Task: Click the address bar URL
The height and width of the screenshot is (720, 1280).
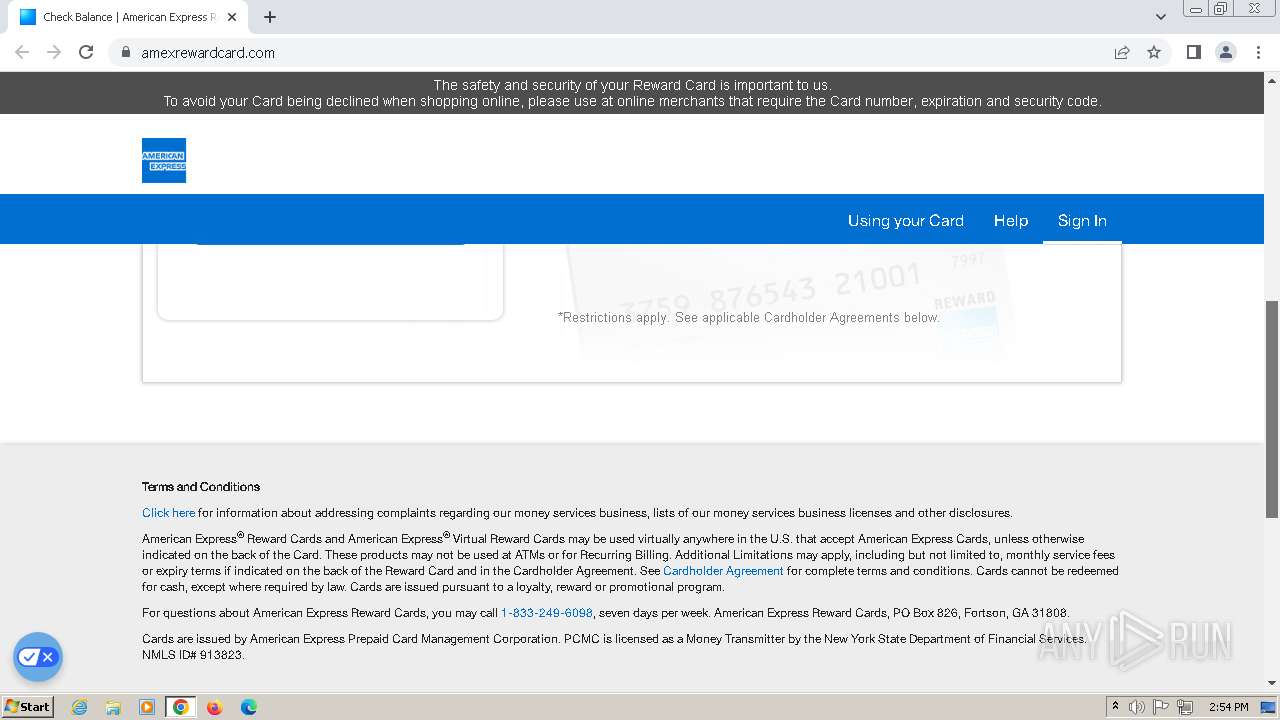Action: 208,53
